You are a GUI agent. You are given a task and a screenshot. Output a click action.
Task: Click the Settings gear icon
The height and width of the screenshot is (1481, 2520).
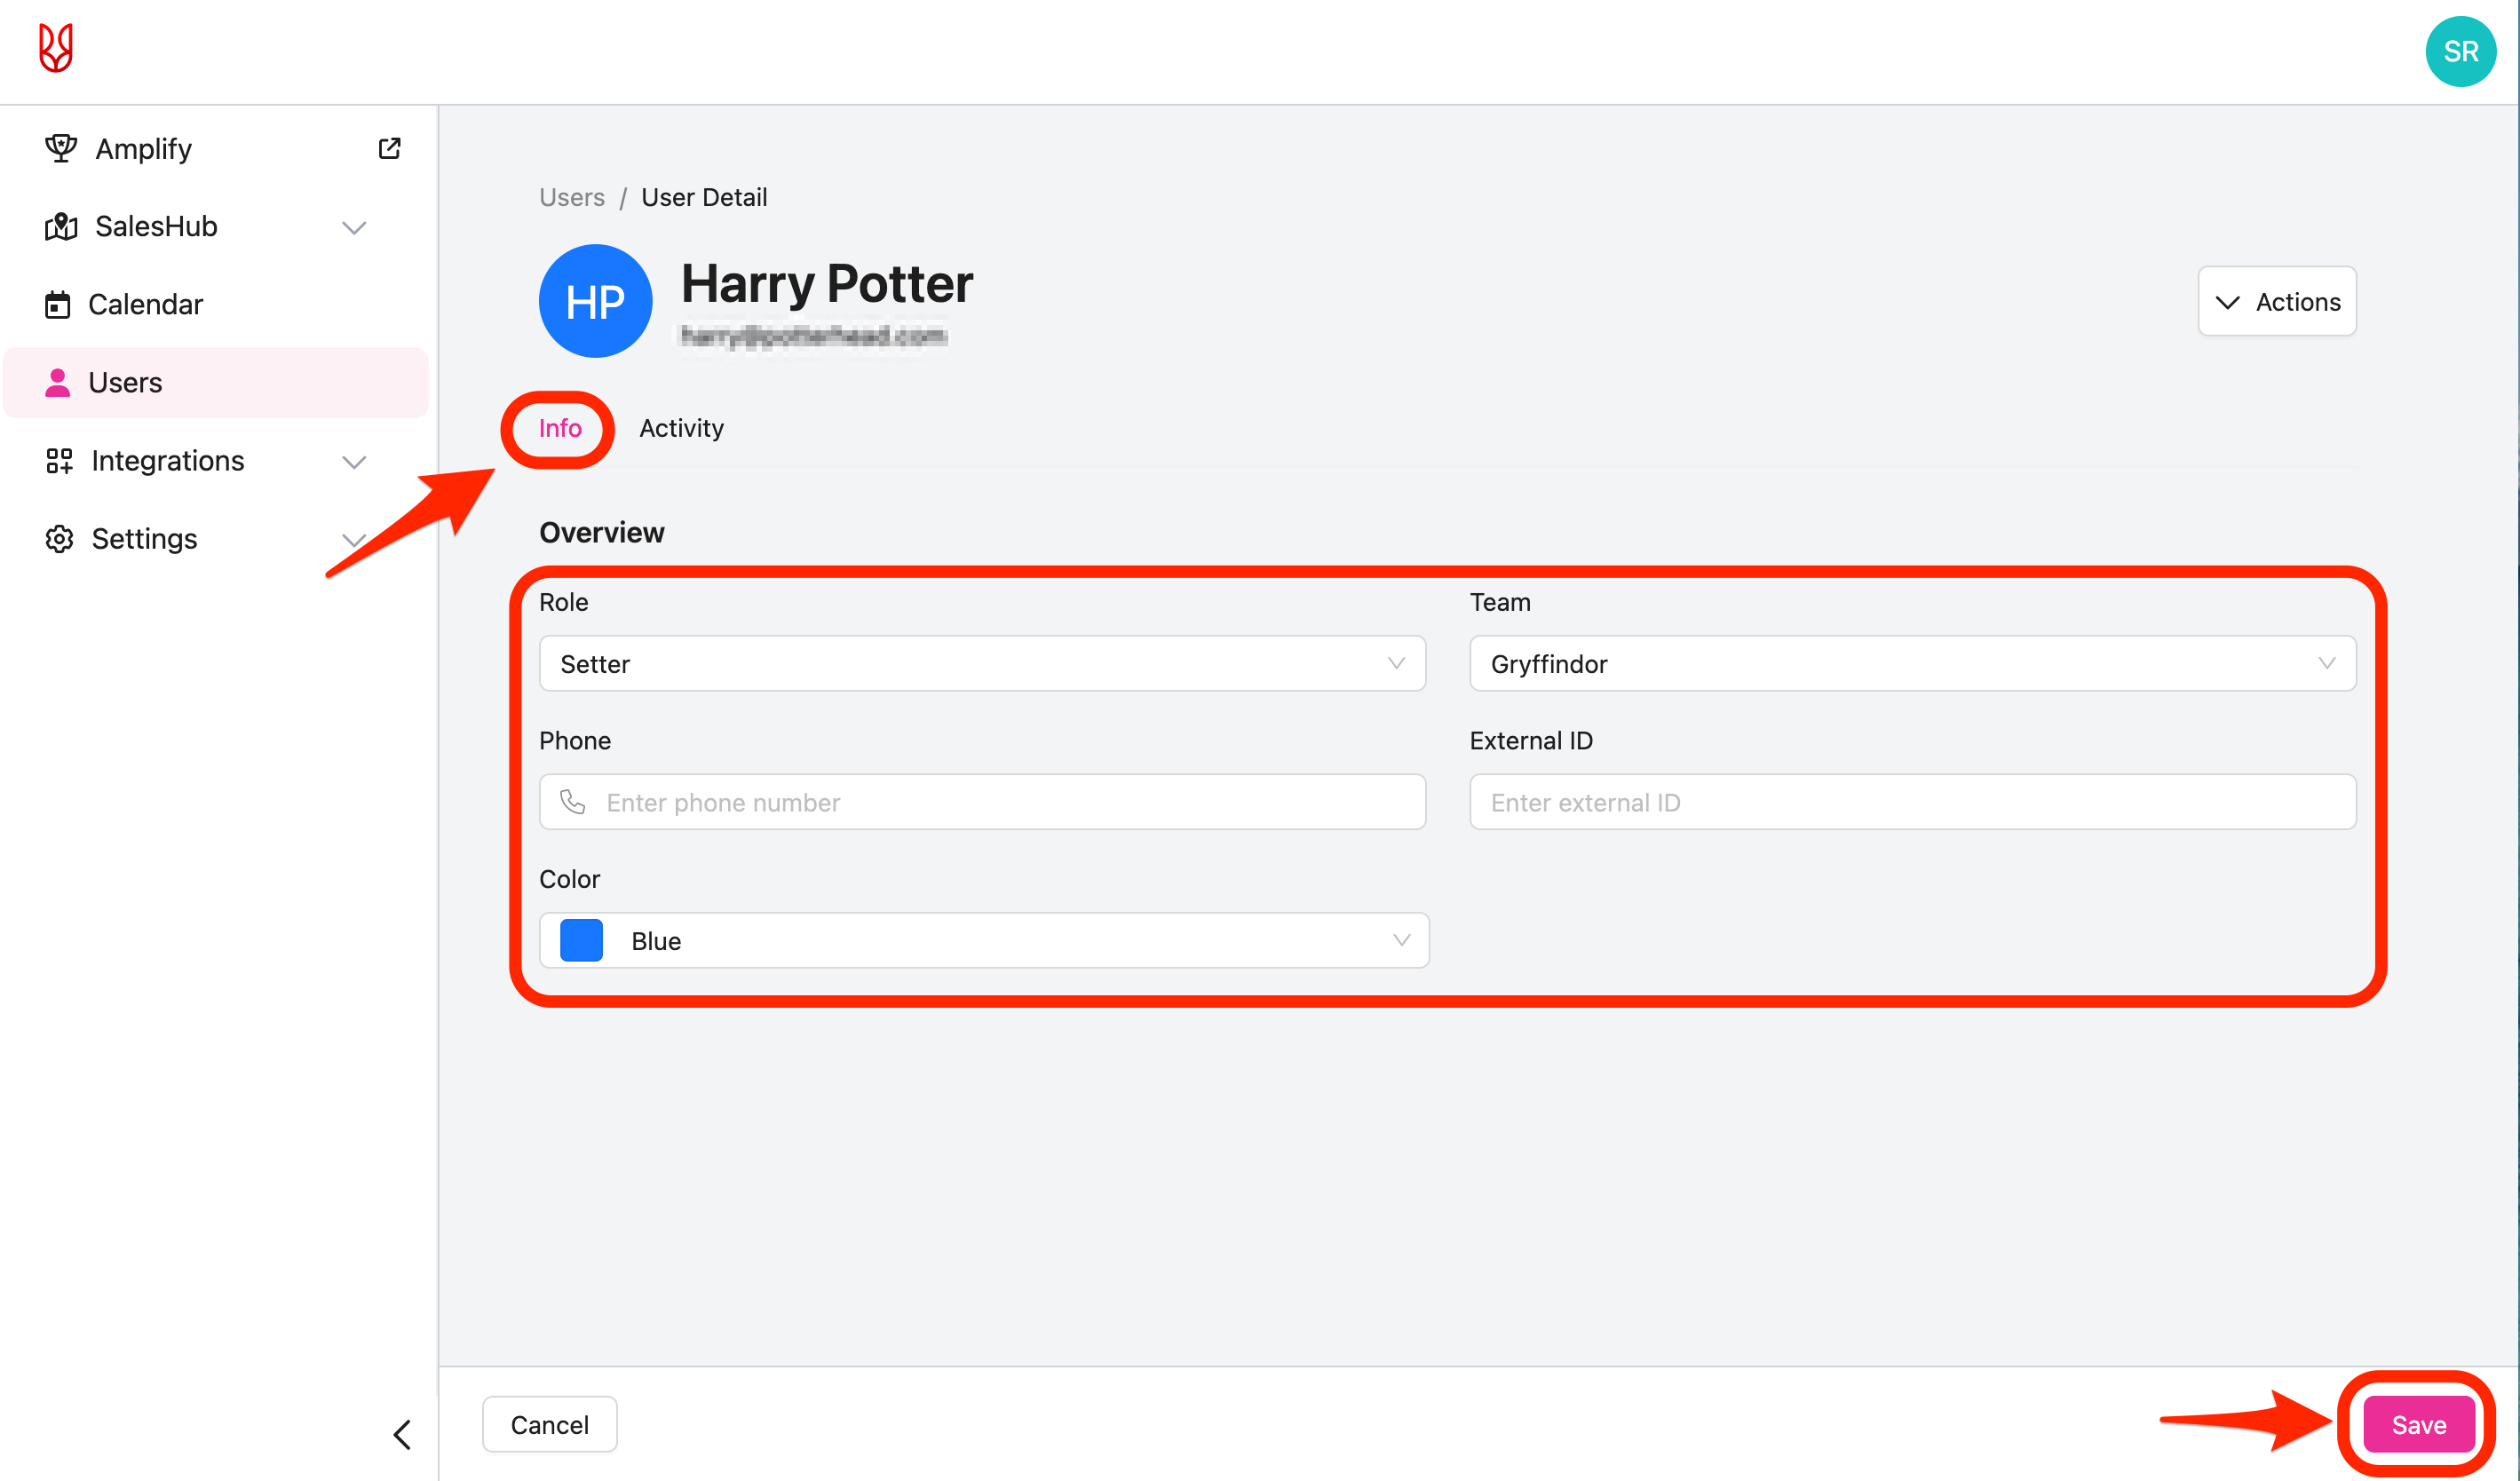pyautogui.click(x=59, y=539)
